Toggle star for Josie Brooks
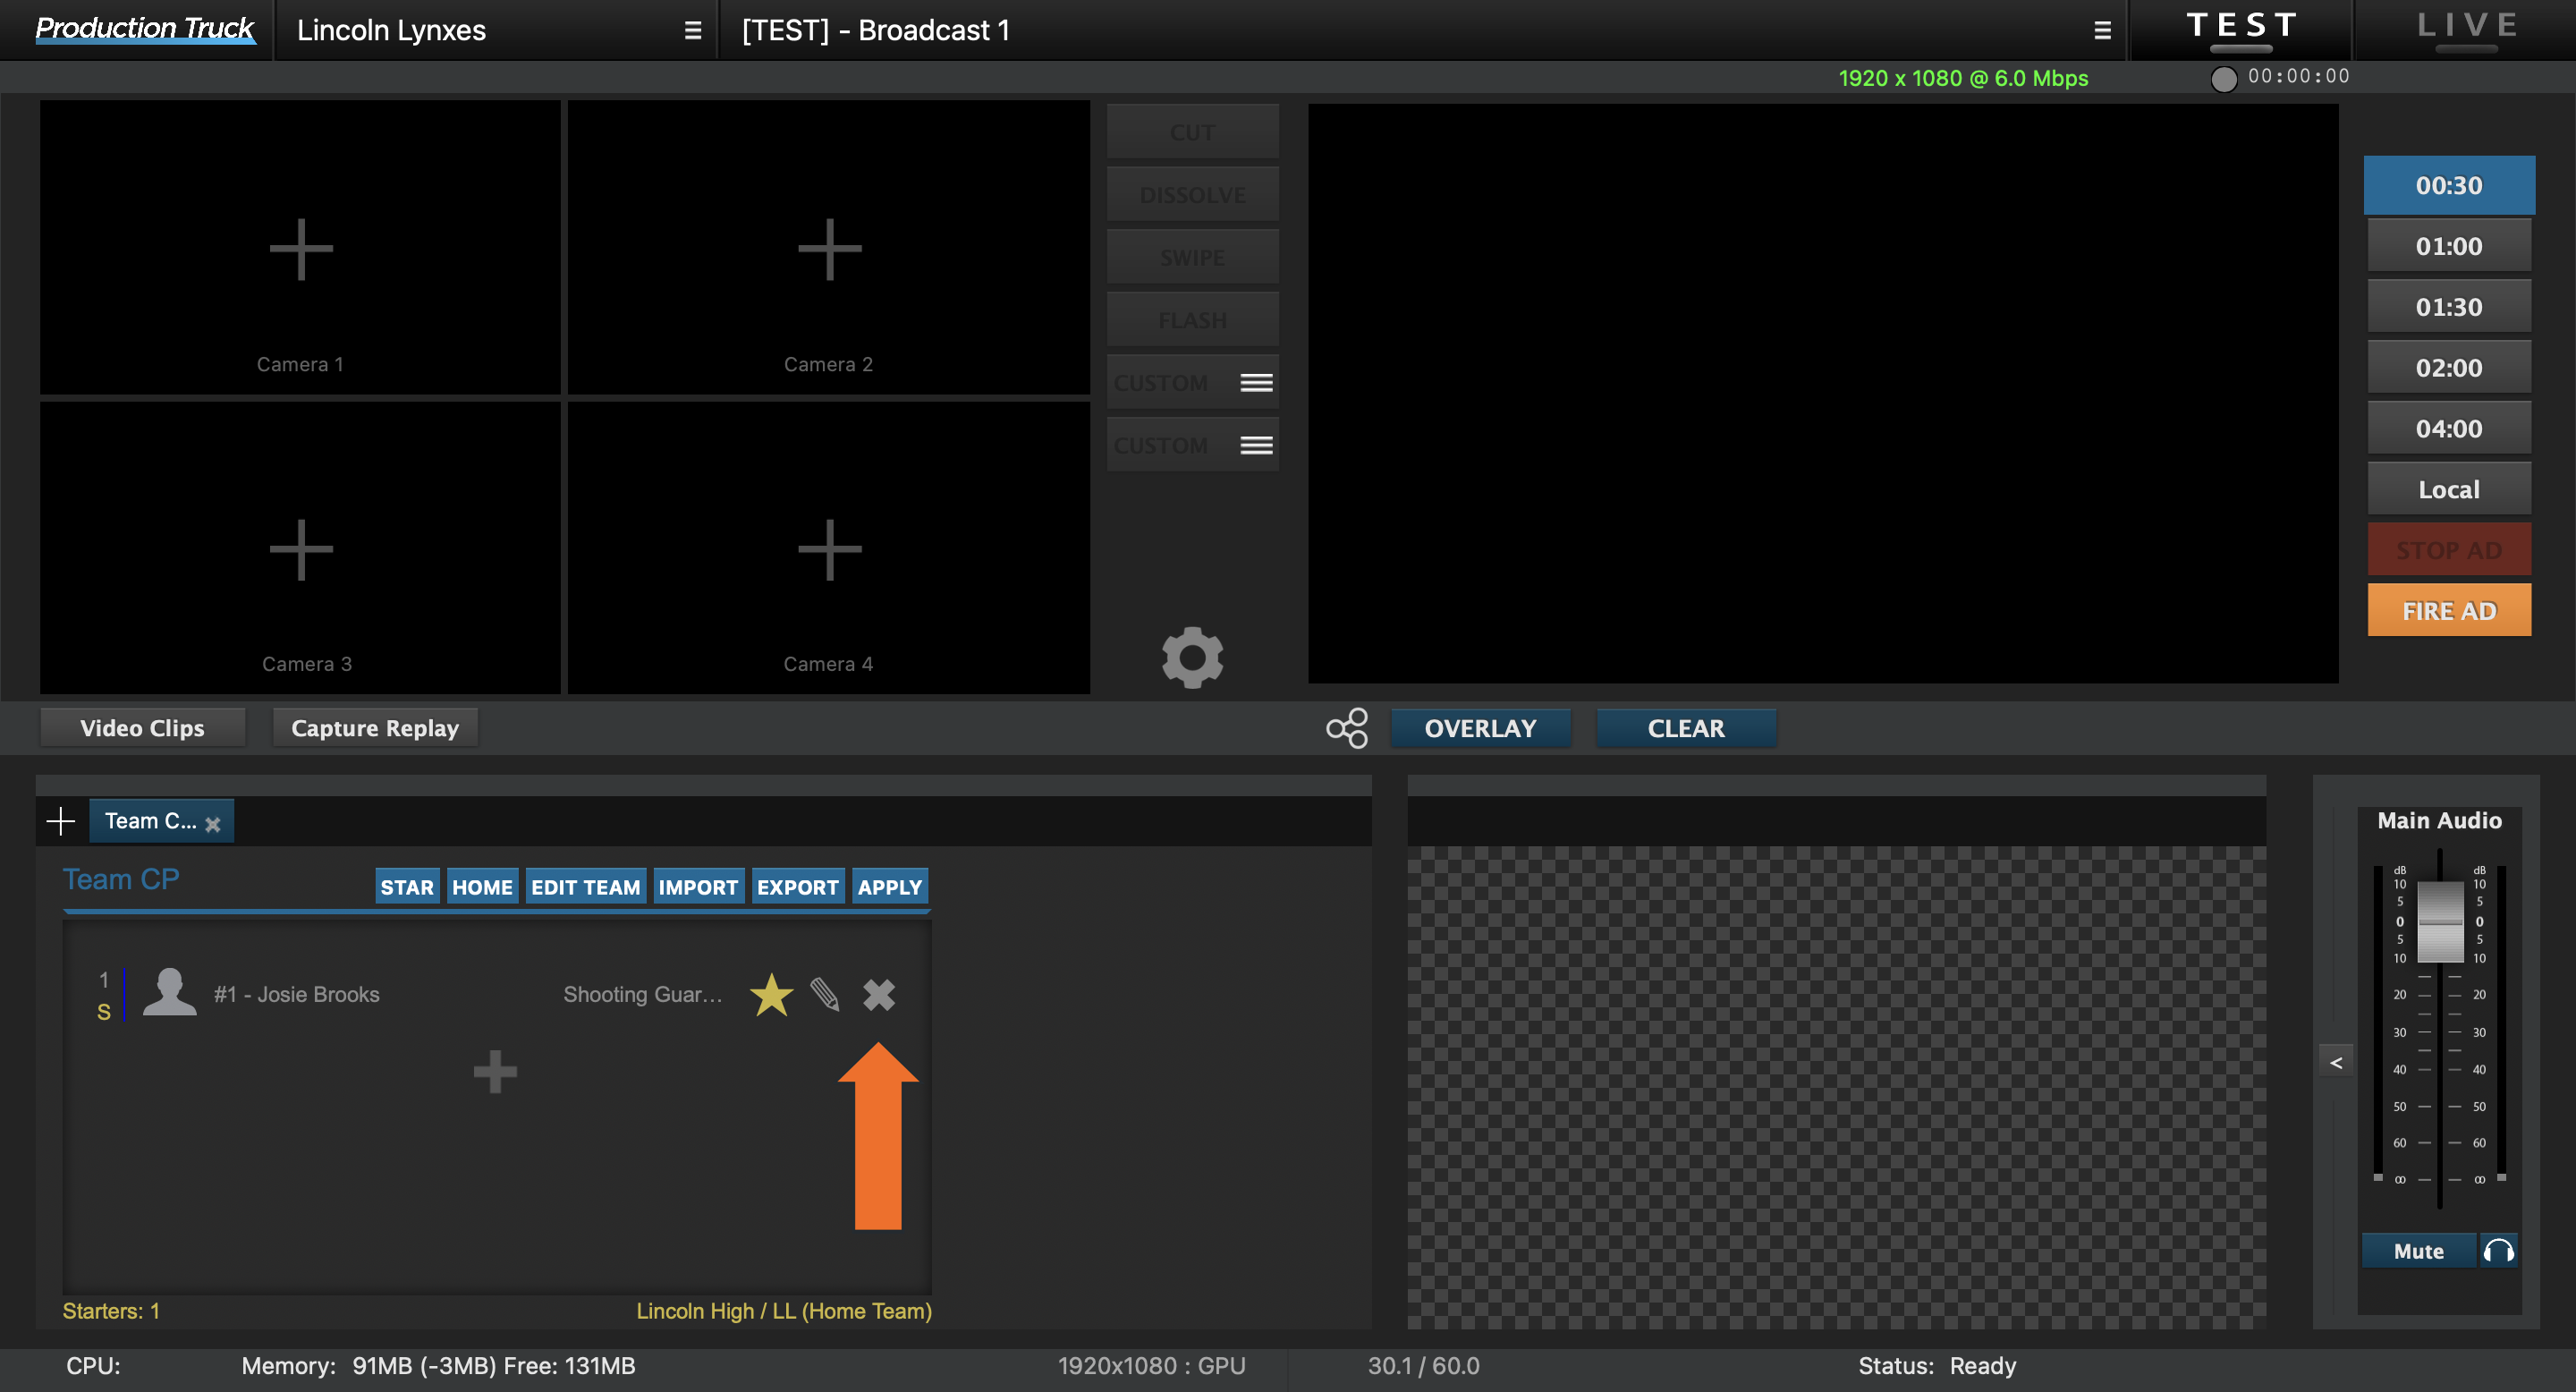The image size is (2576, 1392). (x=771, y=994)
